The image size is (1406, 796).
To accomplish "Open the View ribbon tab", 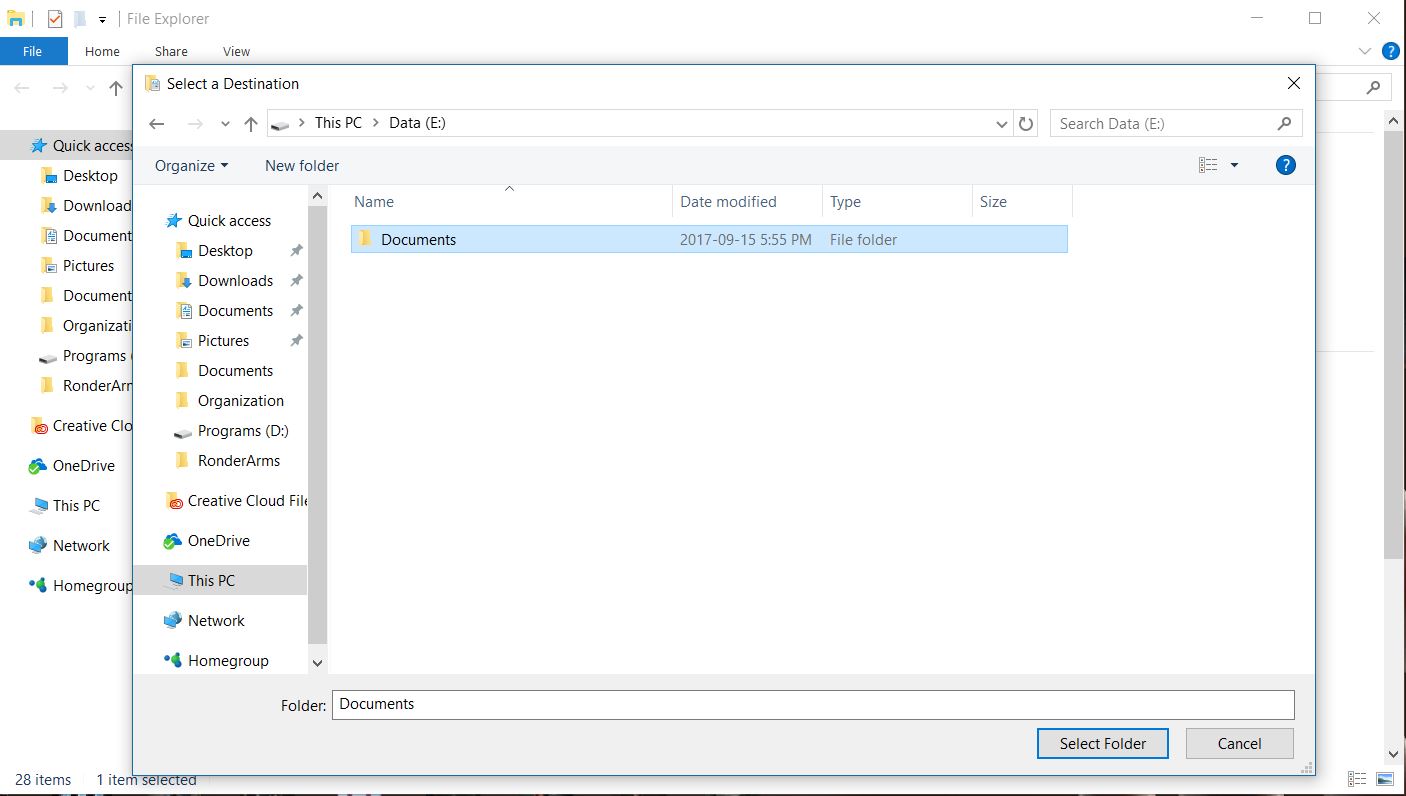I will (236, 51).
